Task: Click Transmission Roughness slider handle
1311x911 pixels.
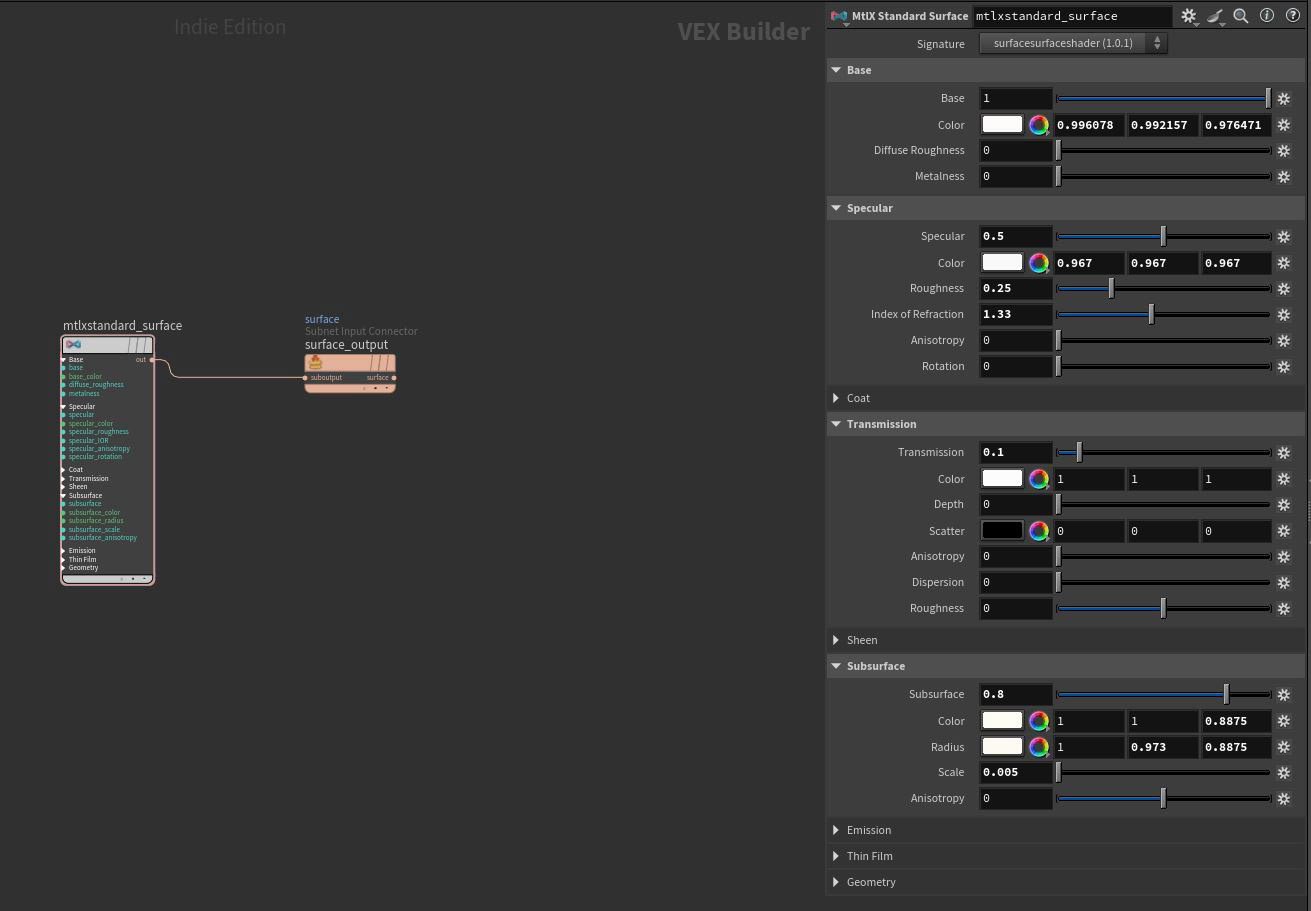Action: coord(1163,609)
